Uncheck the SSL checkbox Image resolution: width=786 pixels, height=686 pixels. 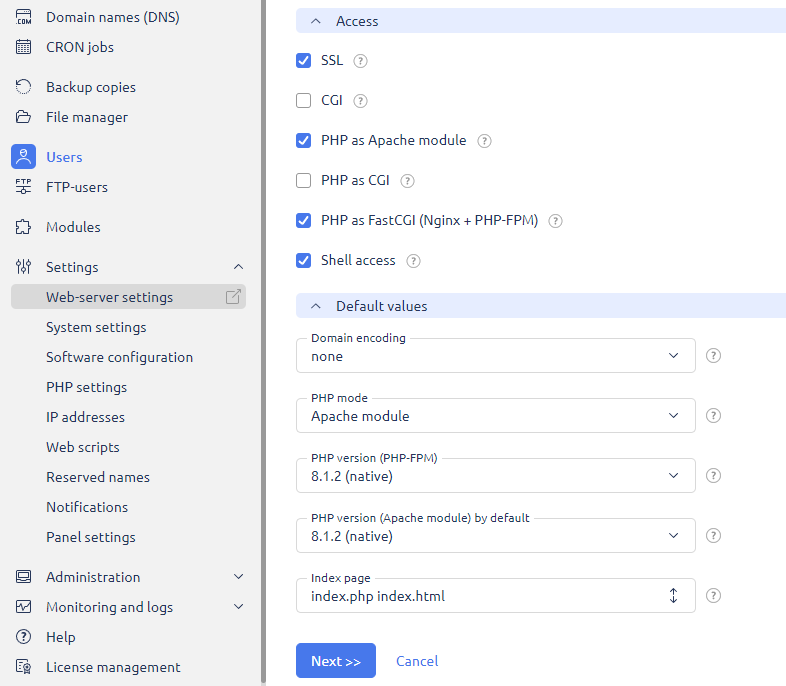click(x=304, y=61)
